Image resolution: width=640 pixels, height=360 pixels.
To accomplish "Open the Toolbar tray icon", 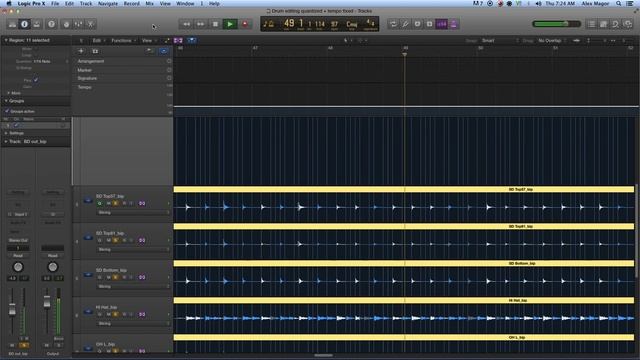I will click(x=37, y=24).
